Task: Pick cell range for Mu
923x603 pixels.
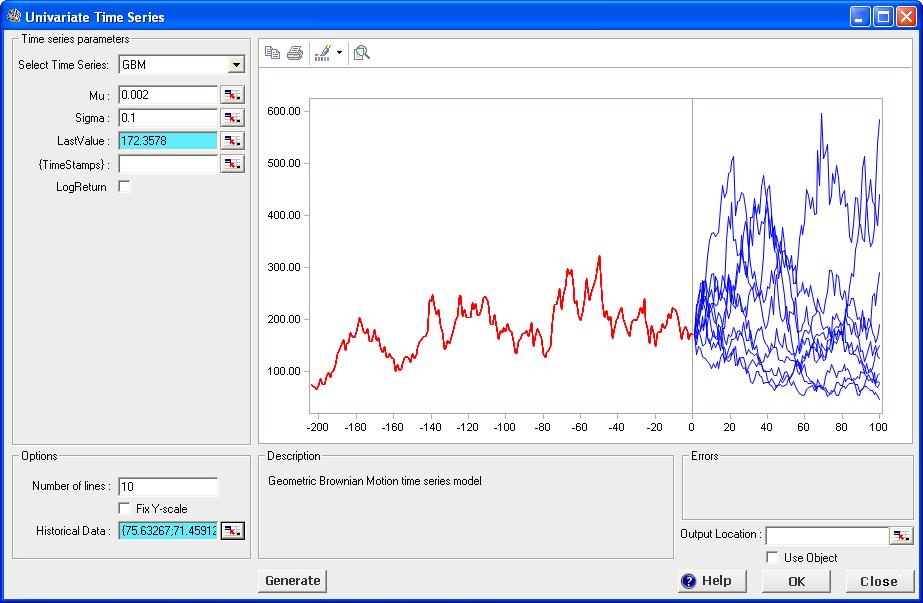Action: click(x=233, y=95)
